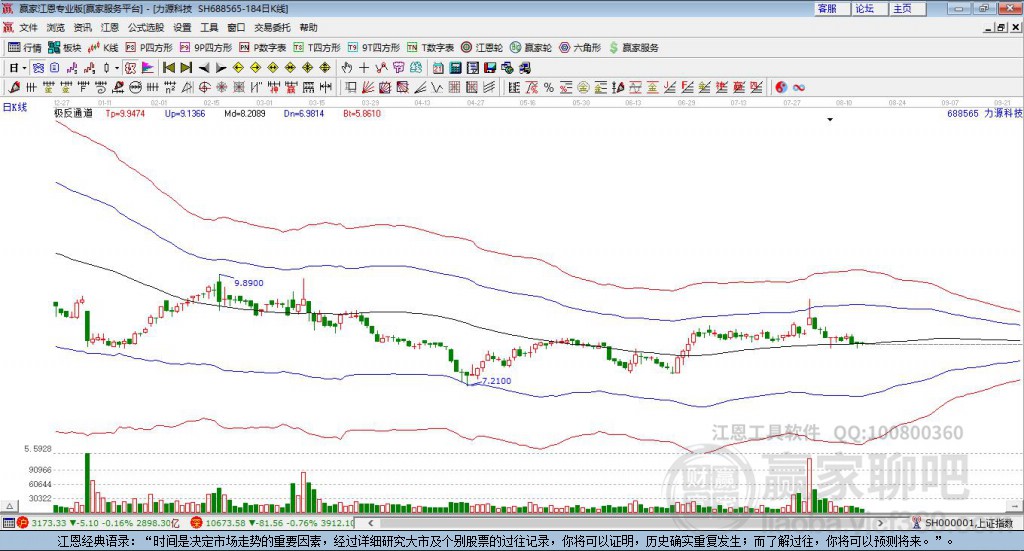Open the 赢家轮 wheel tool
1024x551 pixels.
pyautogui.click(x=531, y=48)
